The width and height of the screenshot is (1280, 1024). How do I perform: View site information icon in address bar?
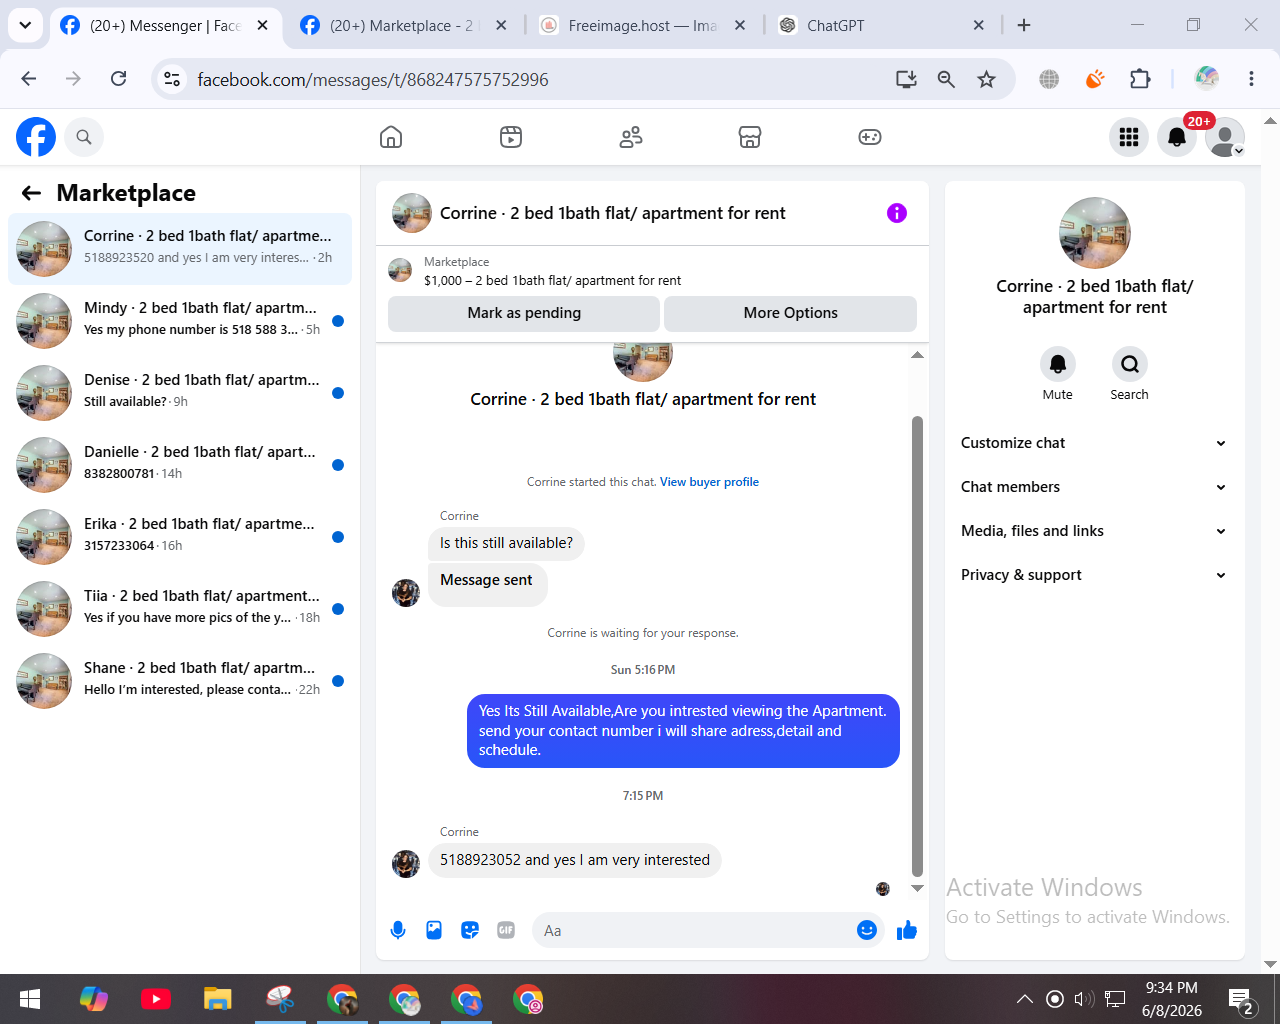(172, 79)
